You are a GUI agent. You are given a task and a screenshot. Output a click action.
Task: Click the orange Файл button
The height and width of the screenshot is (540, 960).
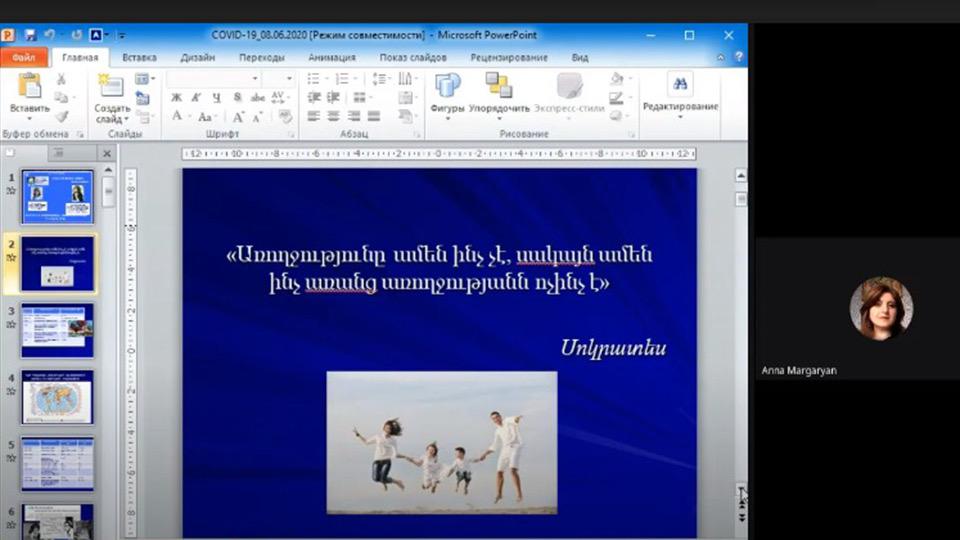tap(24, 57)
